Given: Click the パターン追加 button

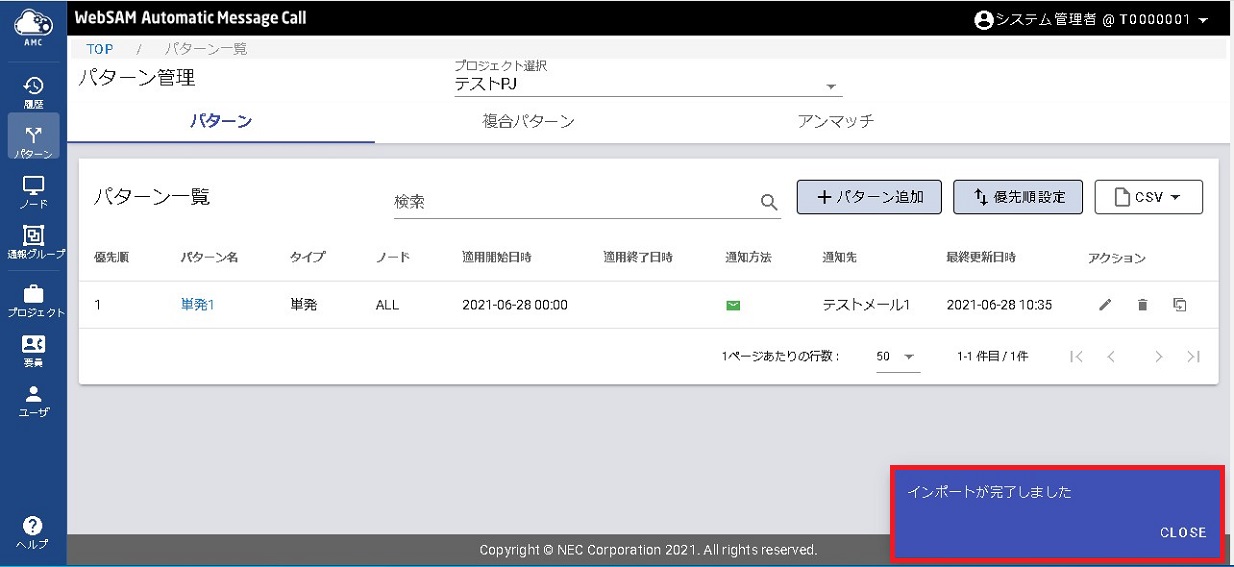Looking at the screenshot, I should click(x=869, y=197).
